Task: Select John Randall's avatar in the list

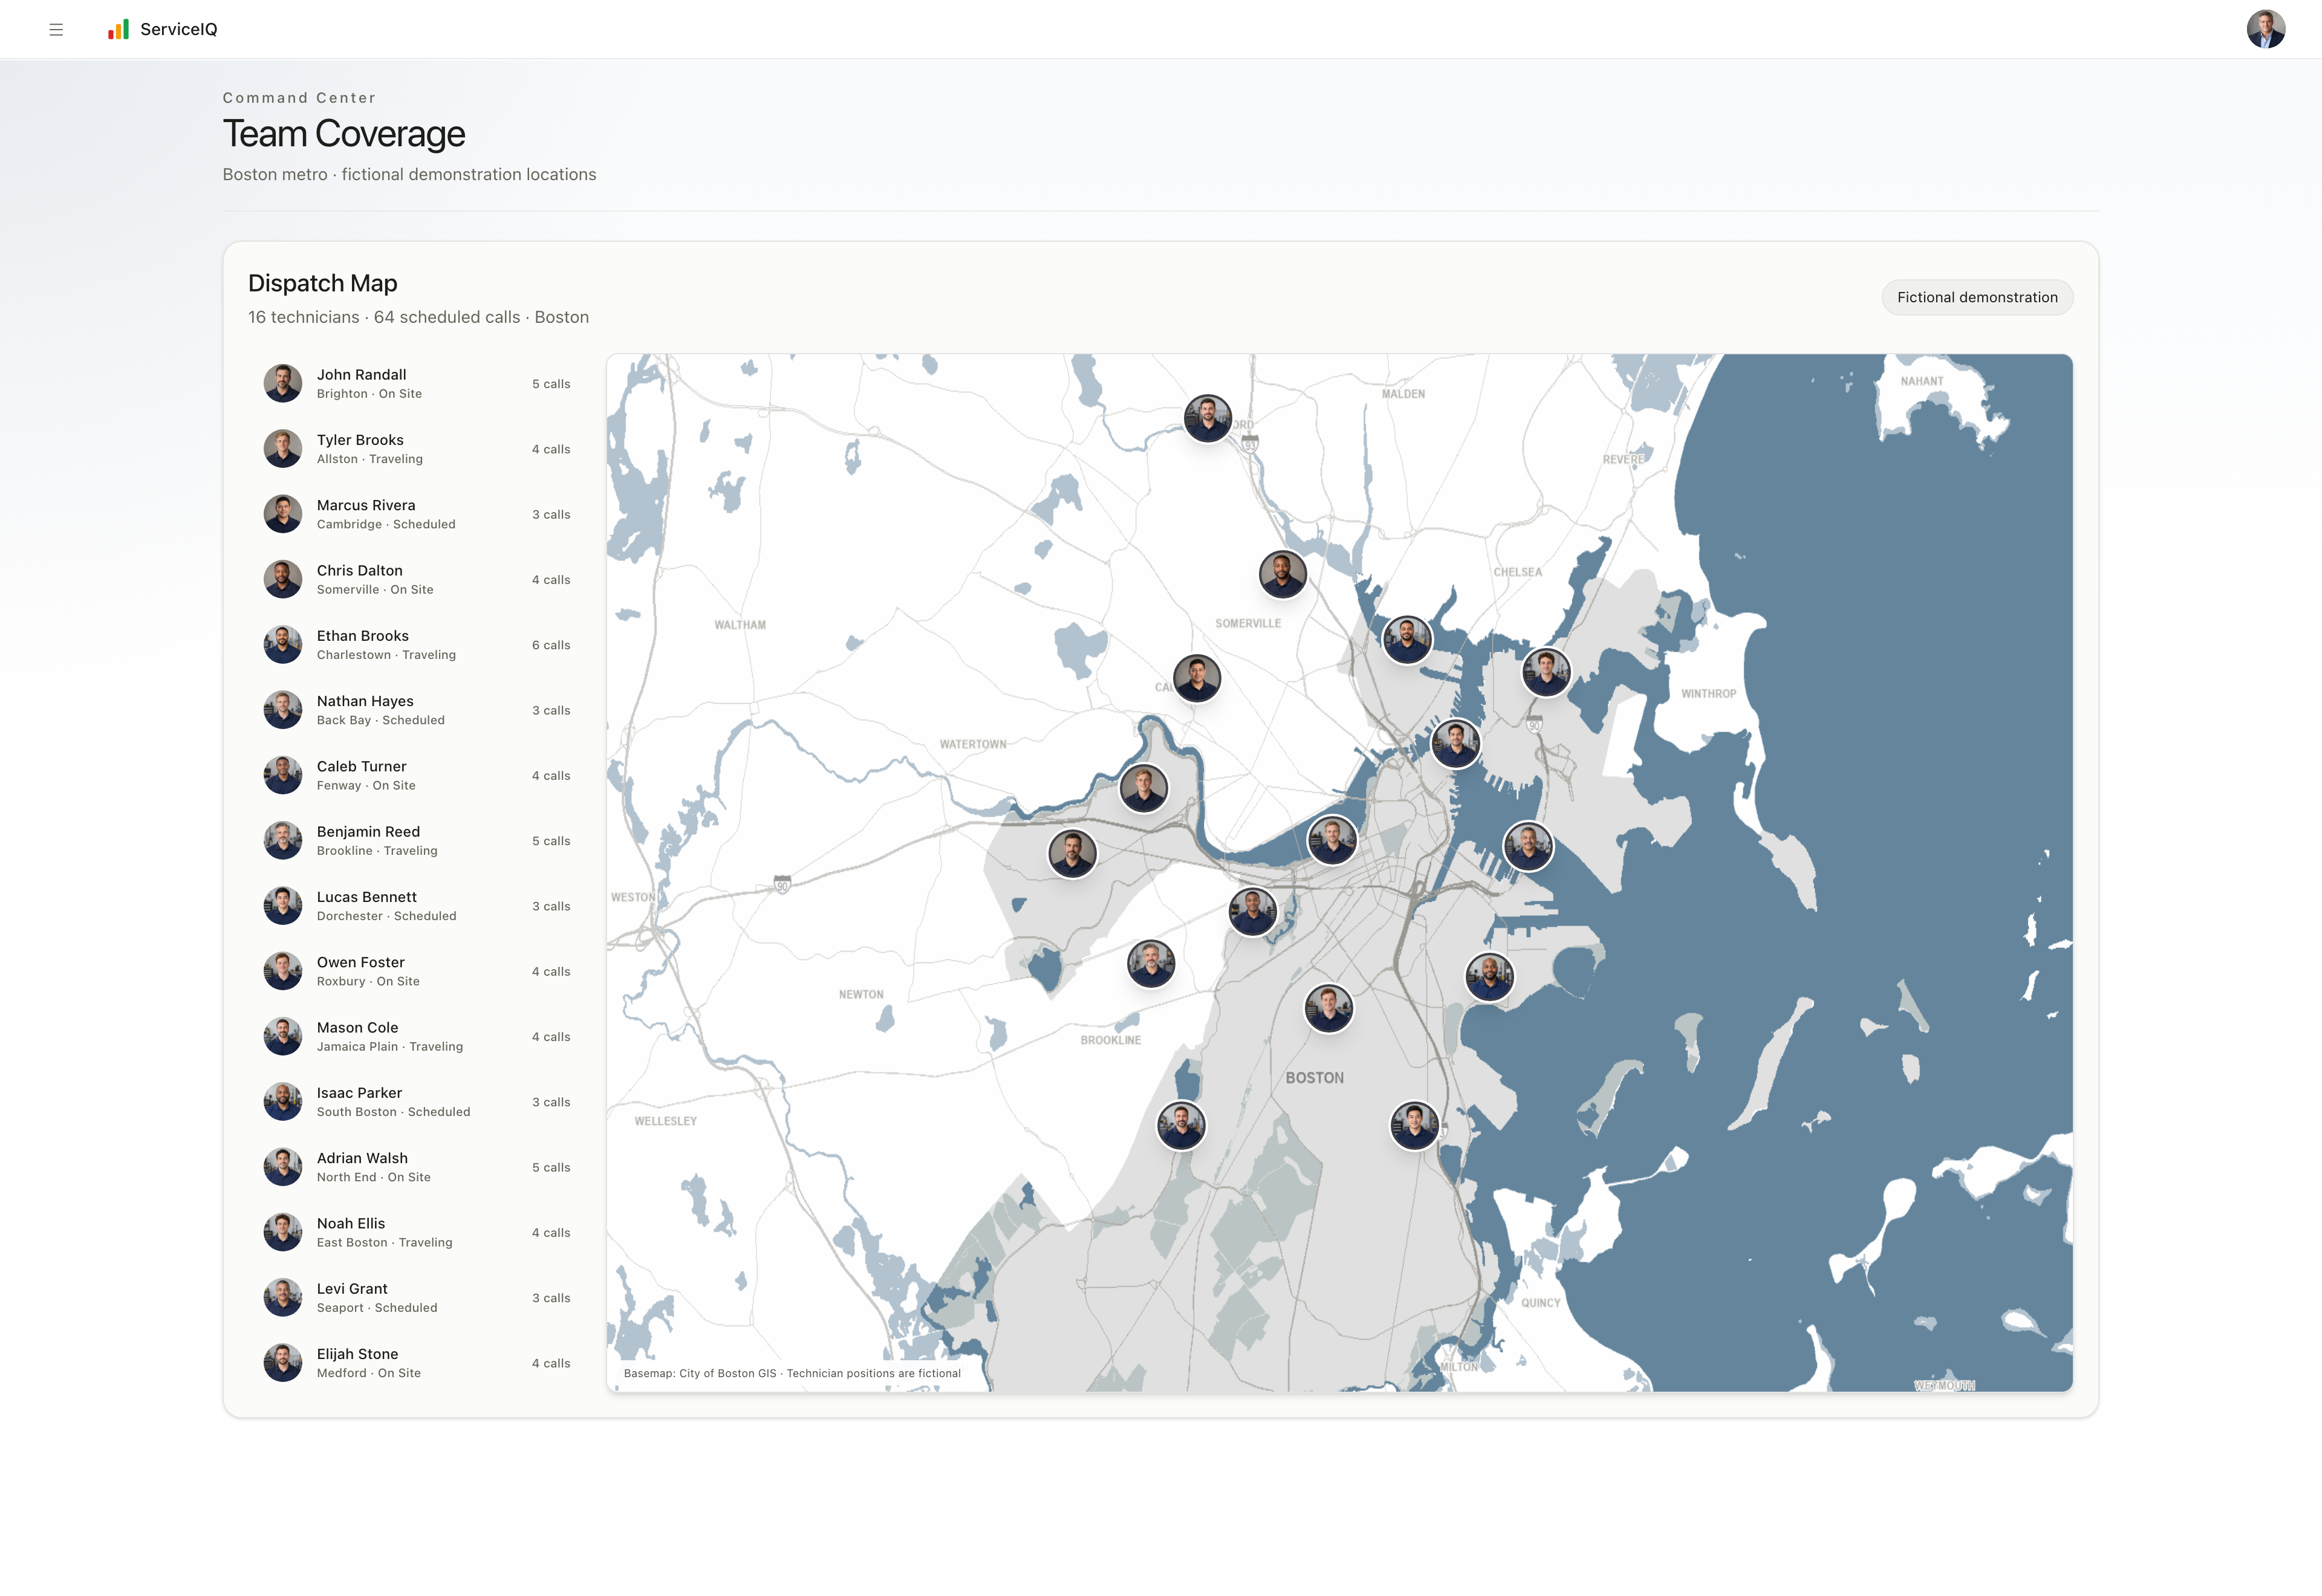Action: [x=283, y=383]
